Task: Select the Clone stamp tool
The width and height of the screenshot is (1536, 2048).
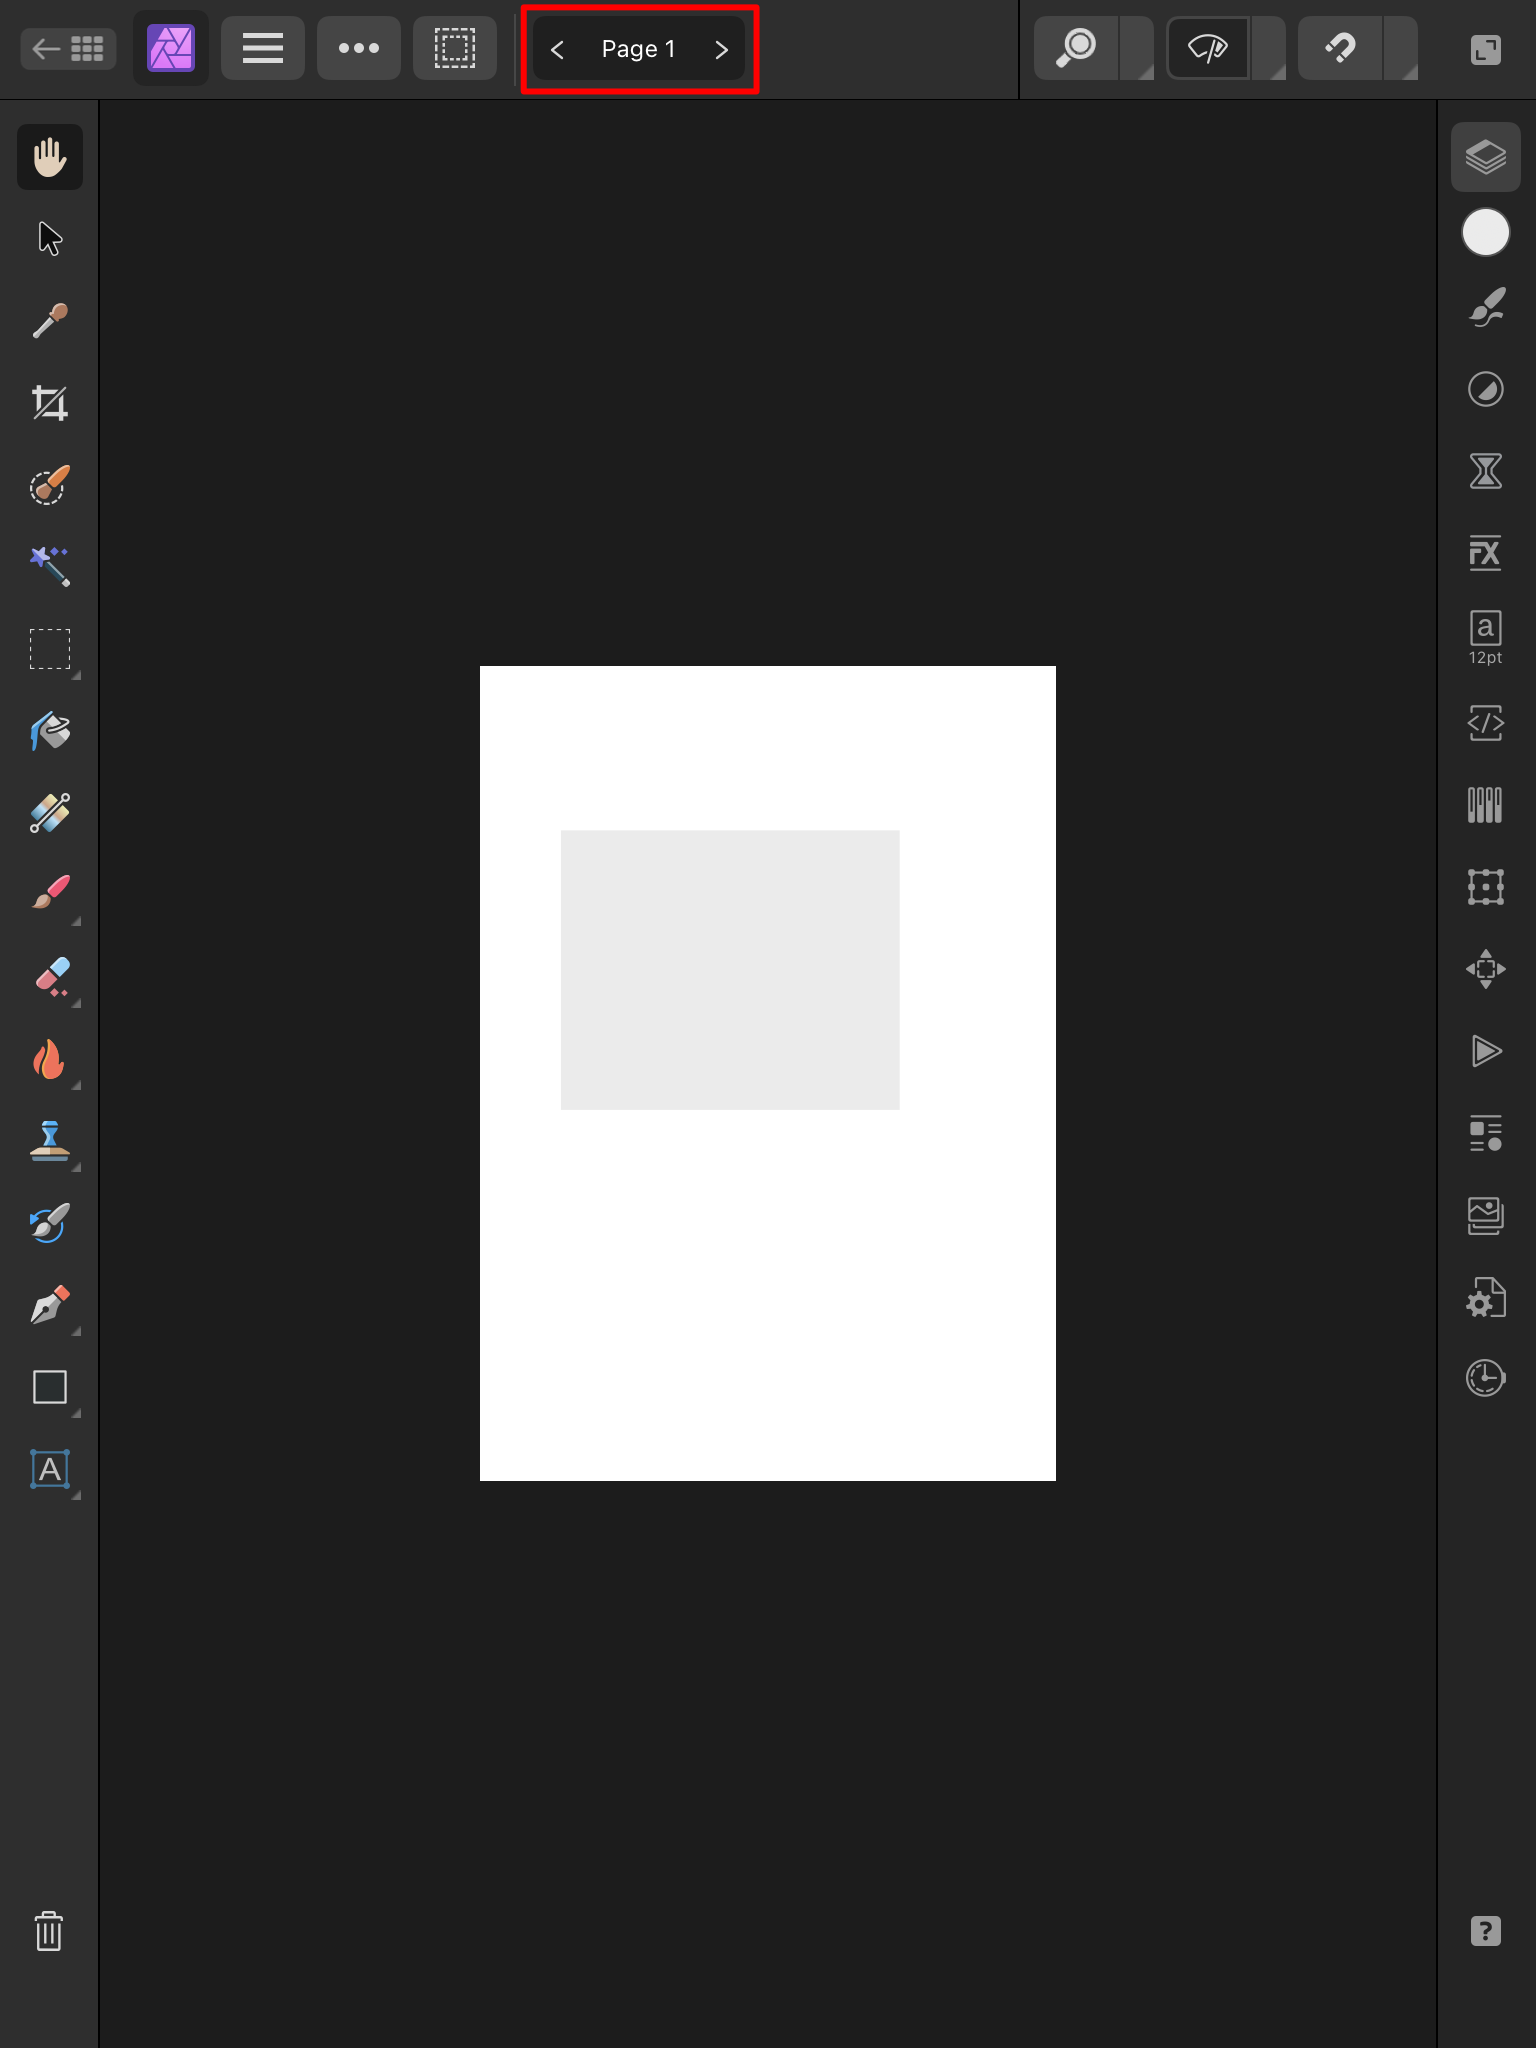Action: coord(50,1141)
